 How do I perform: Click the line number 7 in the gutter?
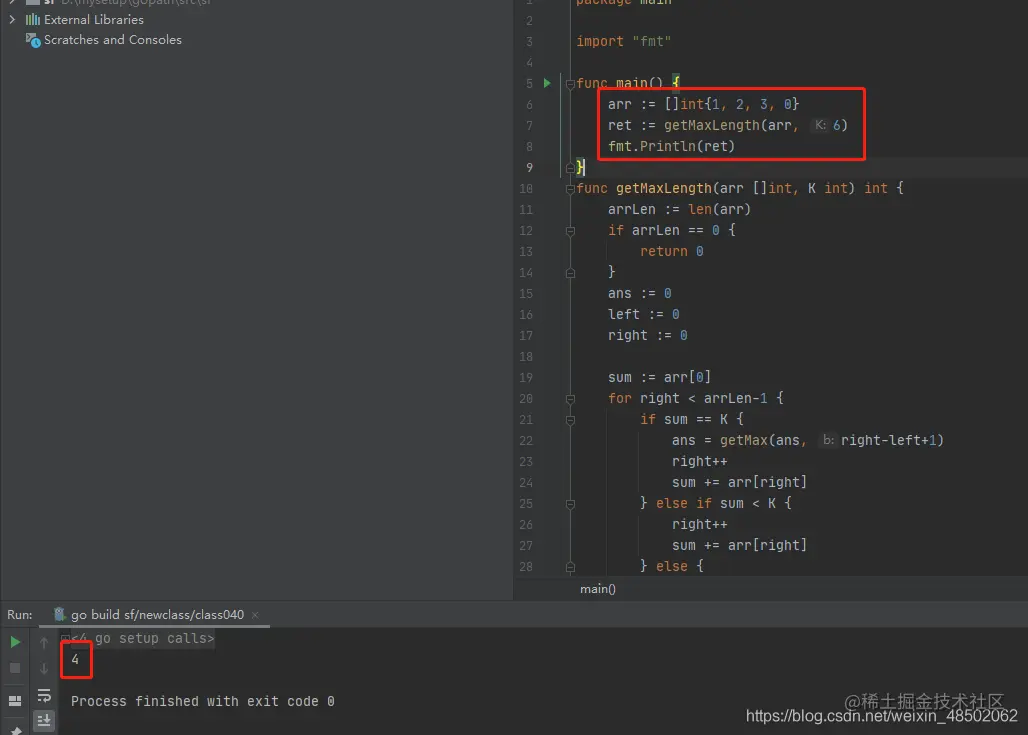coord(529,125)
